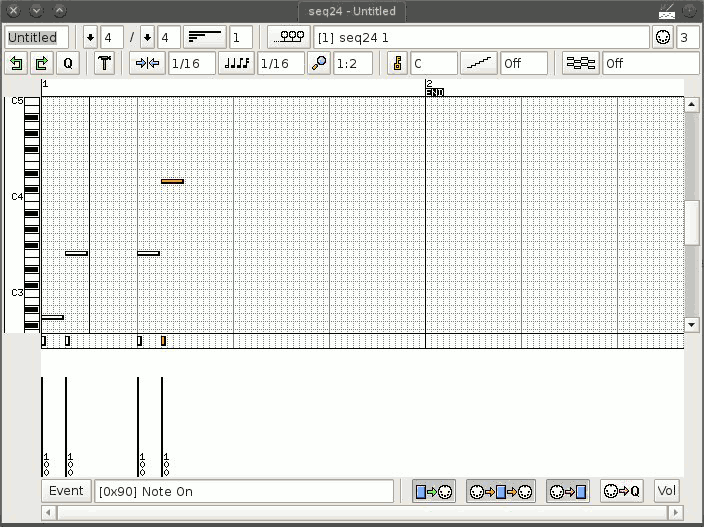
Task: Open beat width dropdown arrow
Action: pos(147,38)
